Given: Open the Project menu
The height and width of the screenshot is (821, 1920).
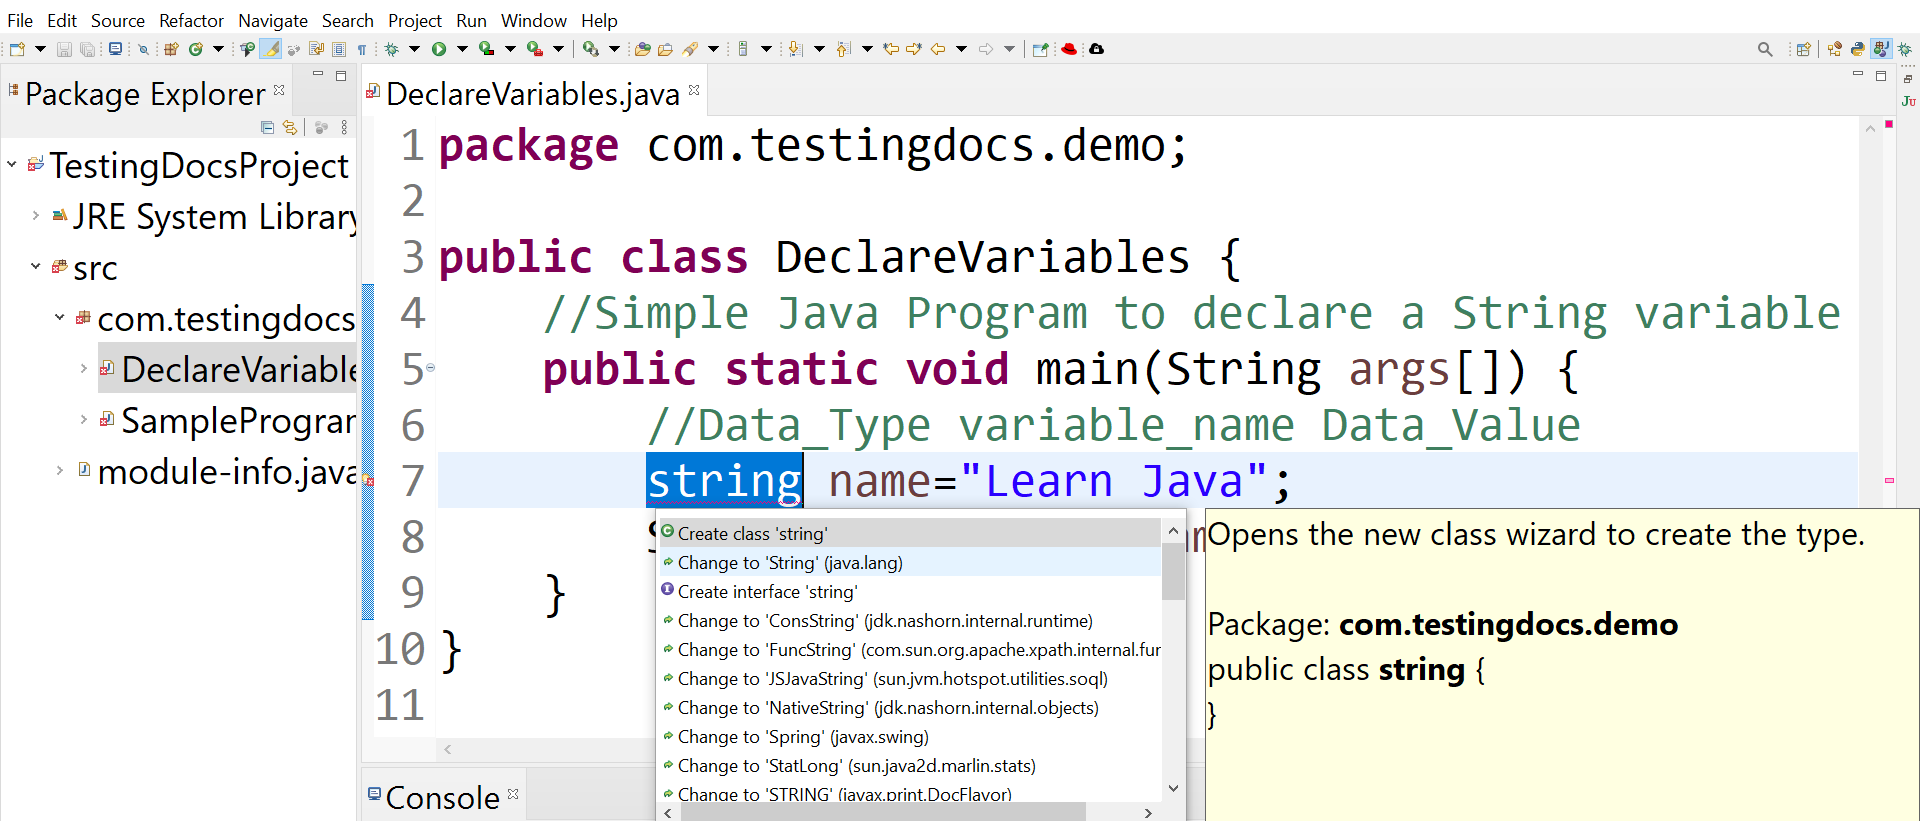Looking at the screenshot, I should click(415, 20).
